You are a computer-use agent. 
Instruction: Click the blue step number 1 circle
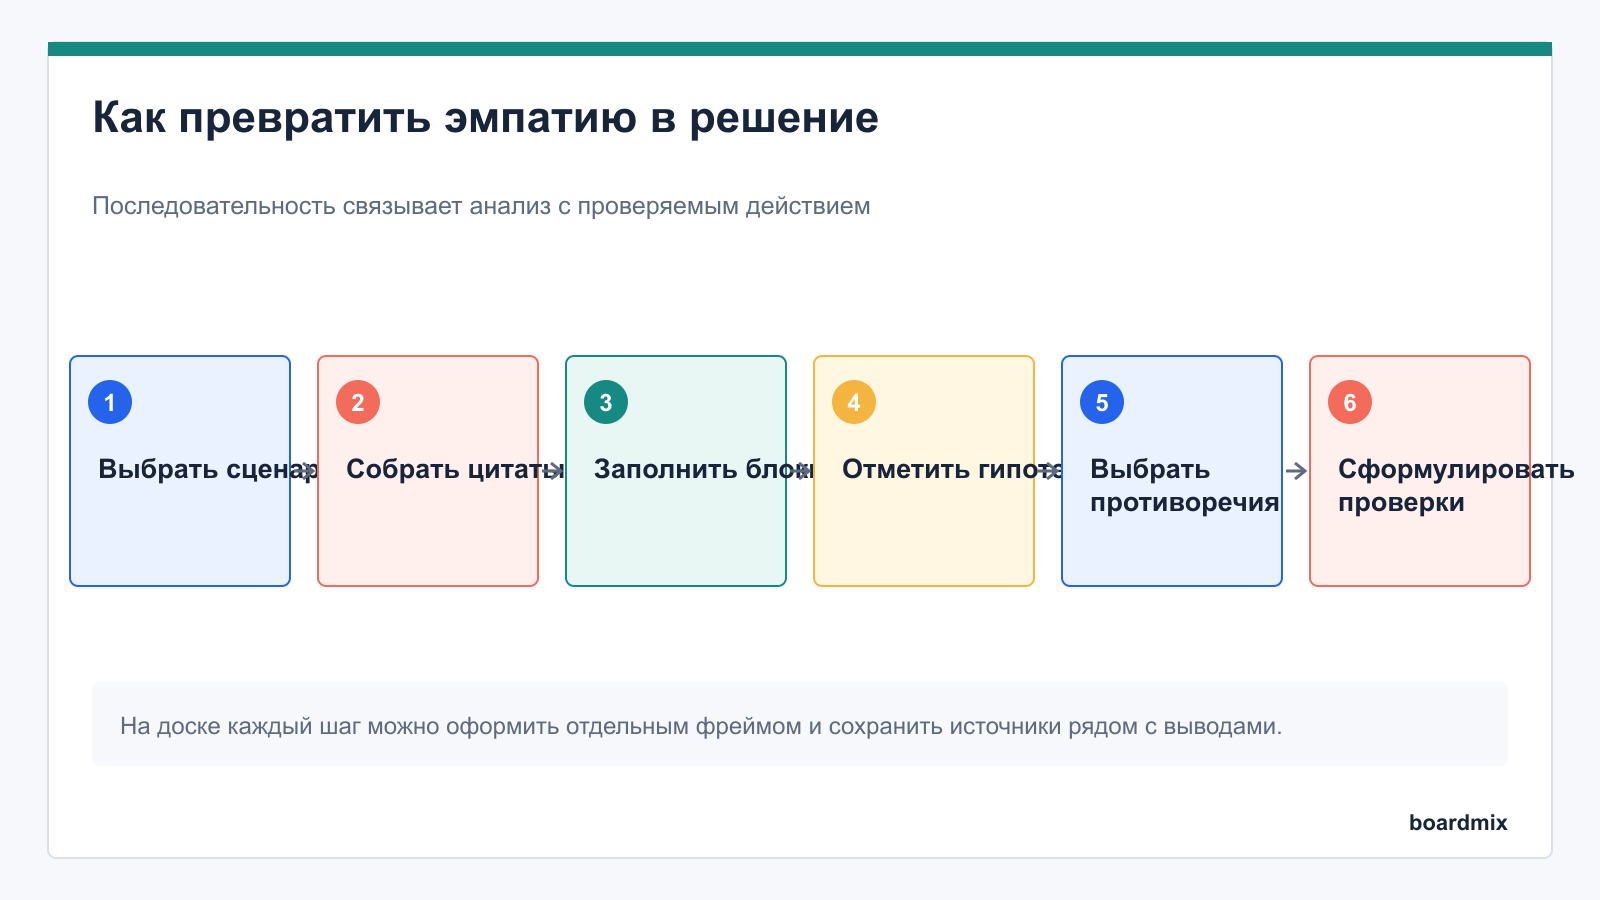point(110,402)
